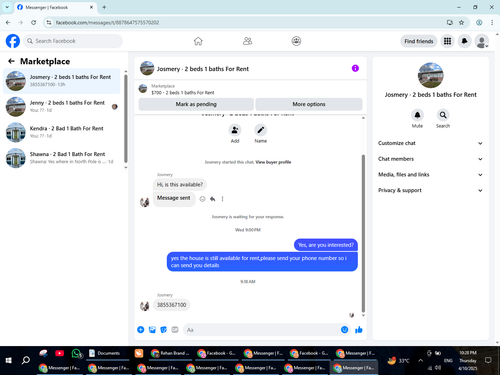Go back with the browser back arrow

coord(8,22)
